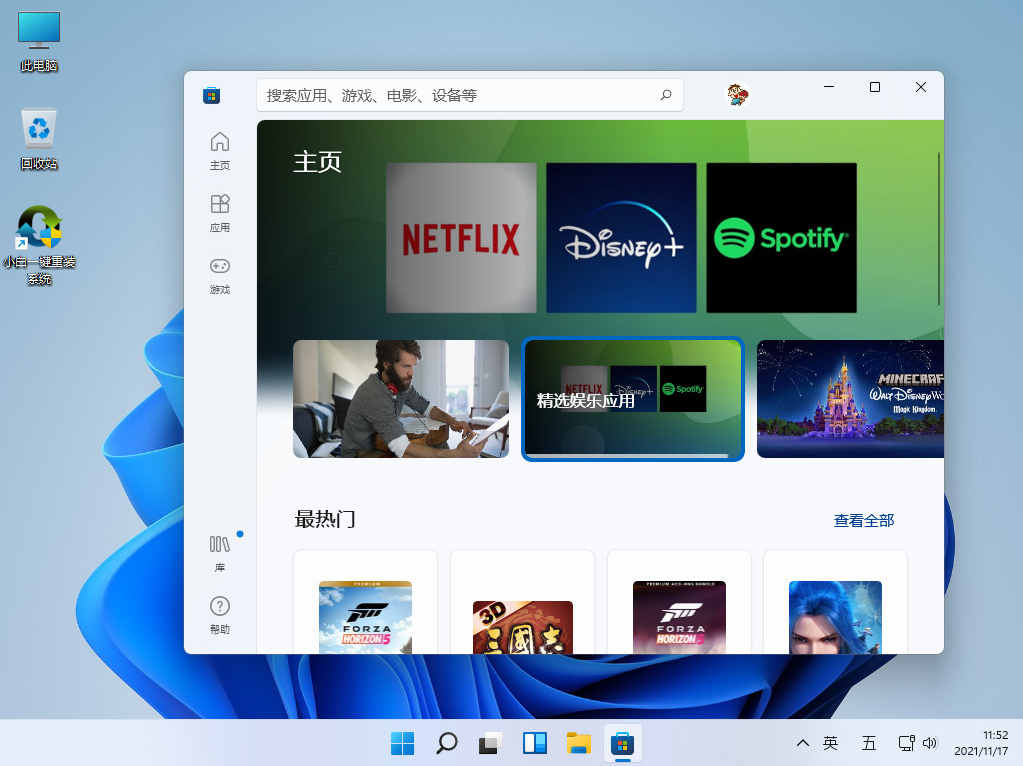Open the 3D 三国志 game card
This screenshot has height=766, width=1023.
point(523,602)
